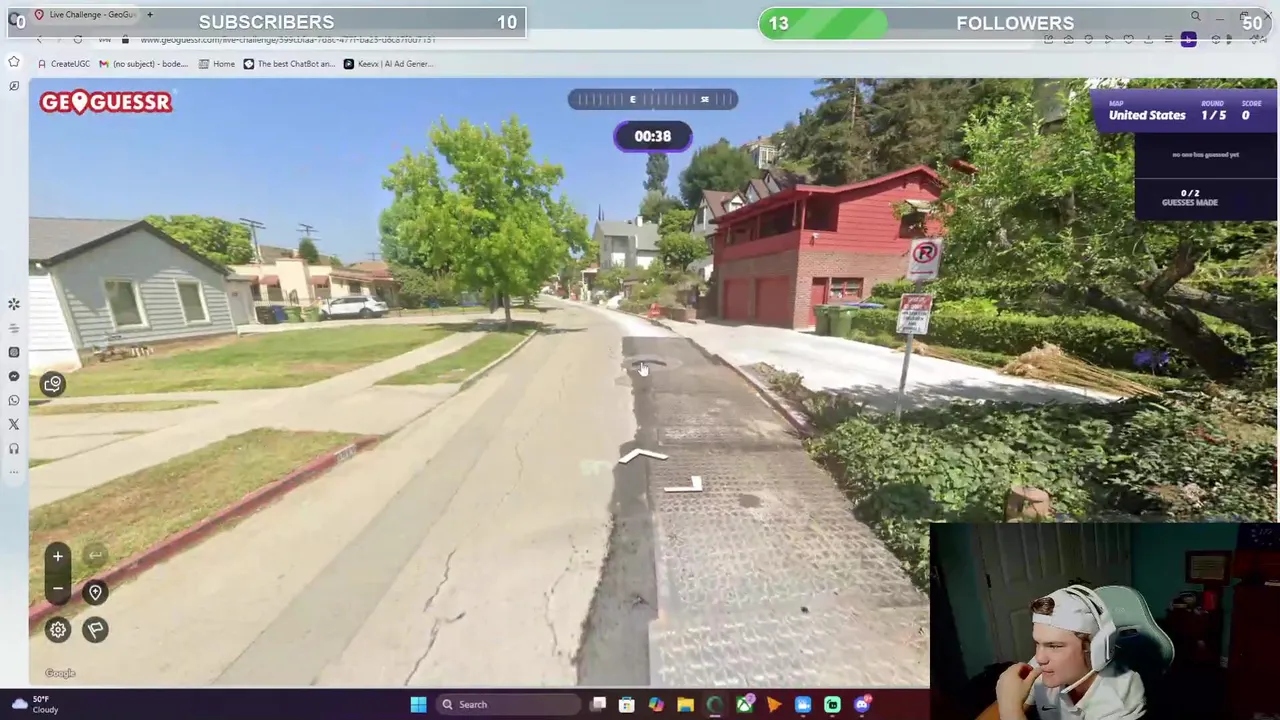Click the side navigation arrow on road
The height and width of the screenshot is (720, 1280).
pos(684,485)
